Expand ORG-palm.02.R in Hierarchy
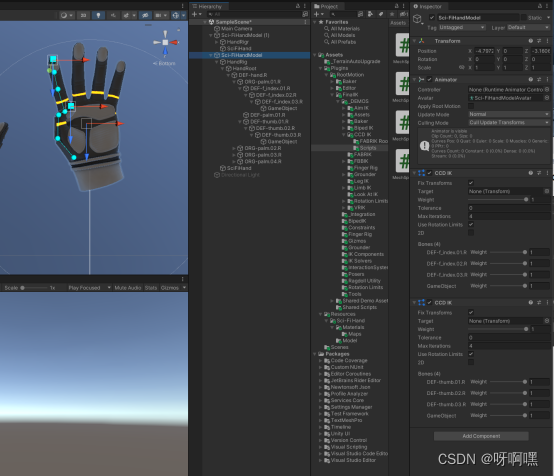The image size is (554, 476). click(x=234, y=148)
